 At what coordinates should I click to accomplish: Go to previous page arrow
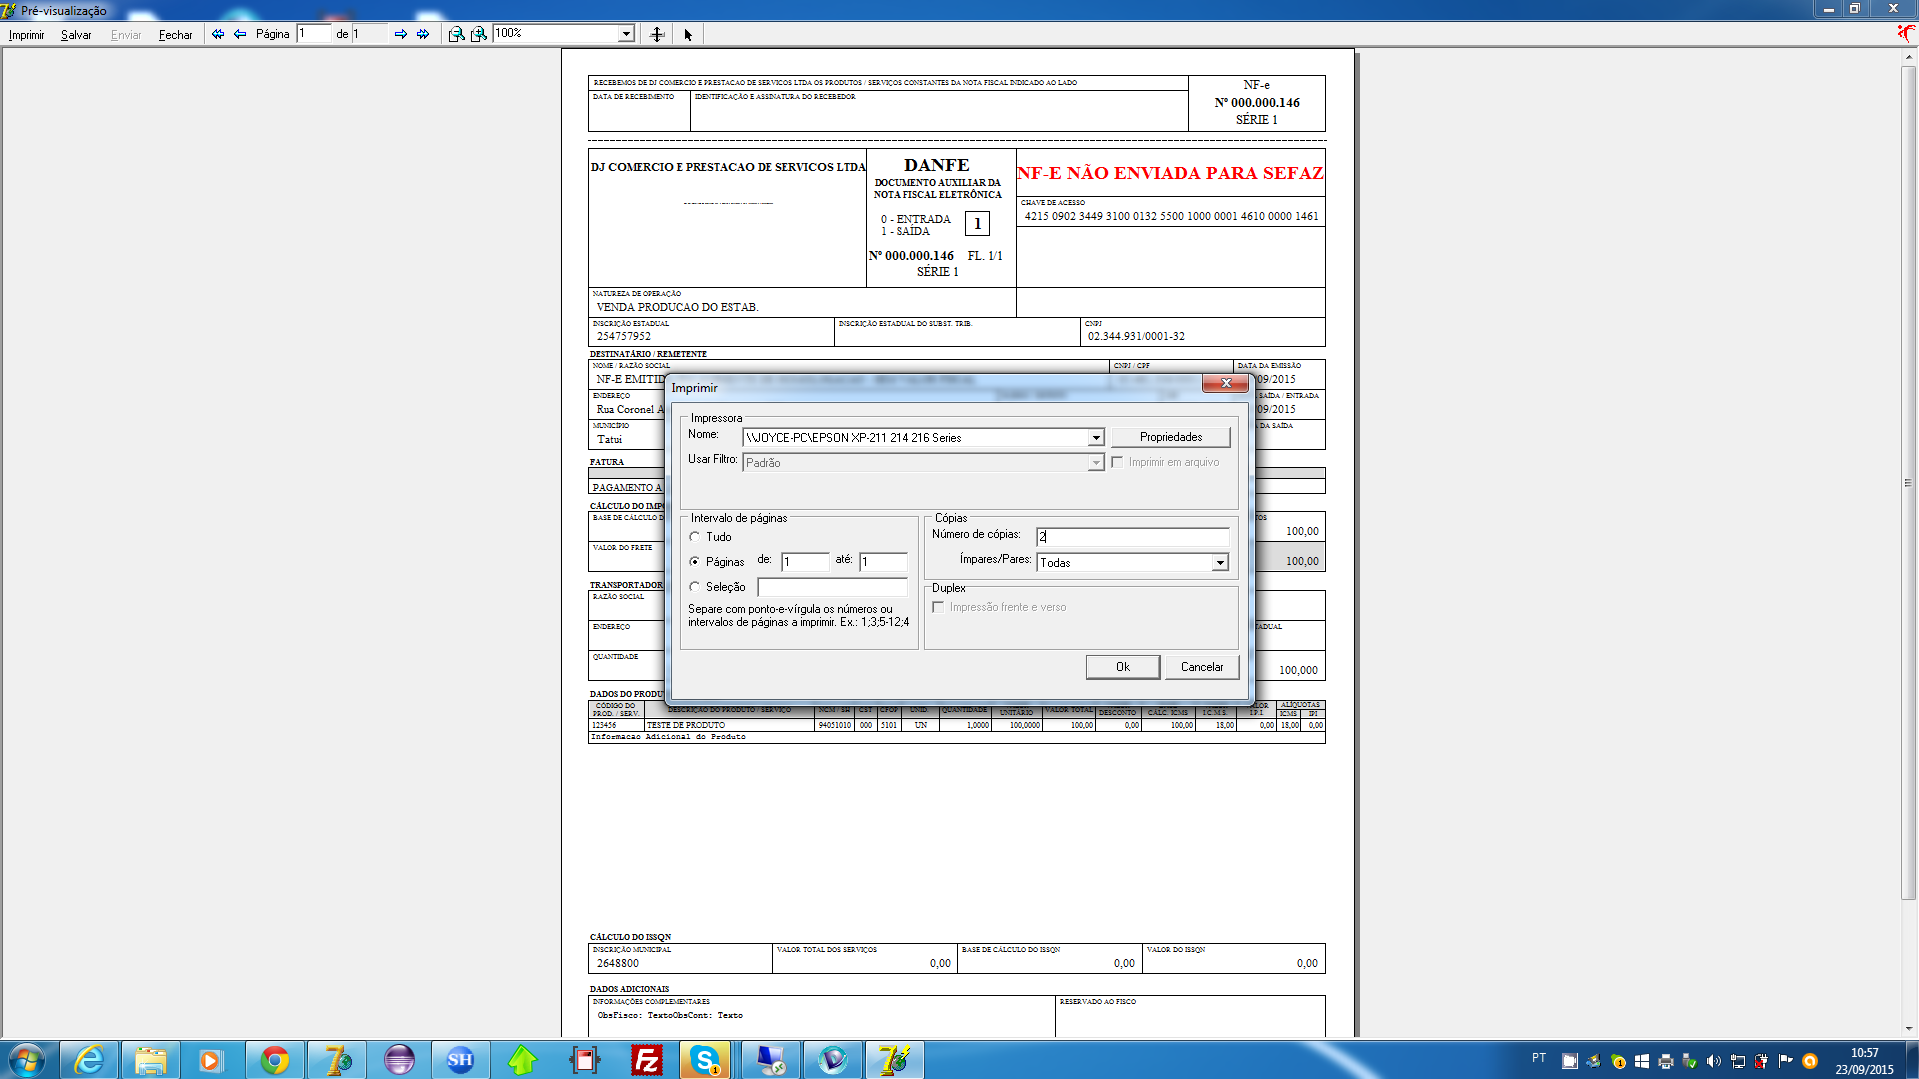point(240,34)
